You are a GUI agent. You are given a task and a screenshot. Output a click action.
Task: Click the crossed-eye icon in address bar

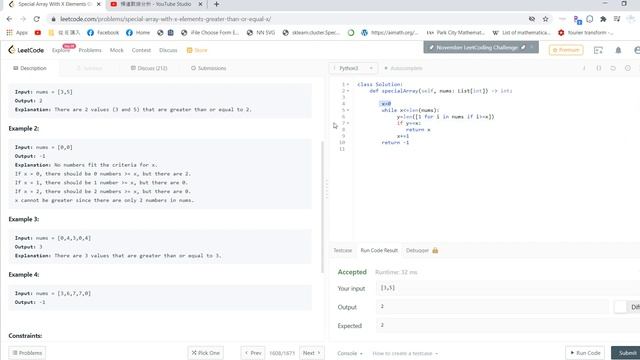point(531,19)
